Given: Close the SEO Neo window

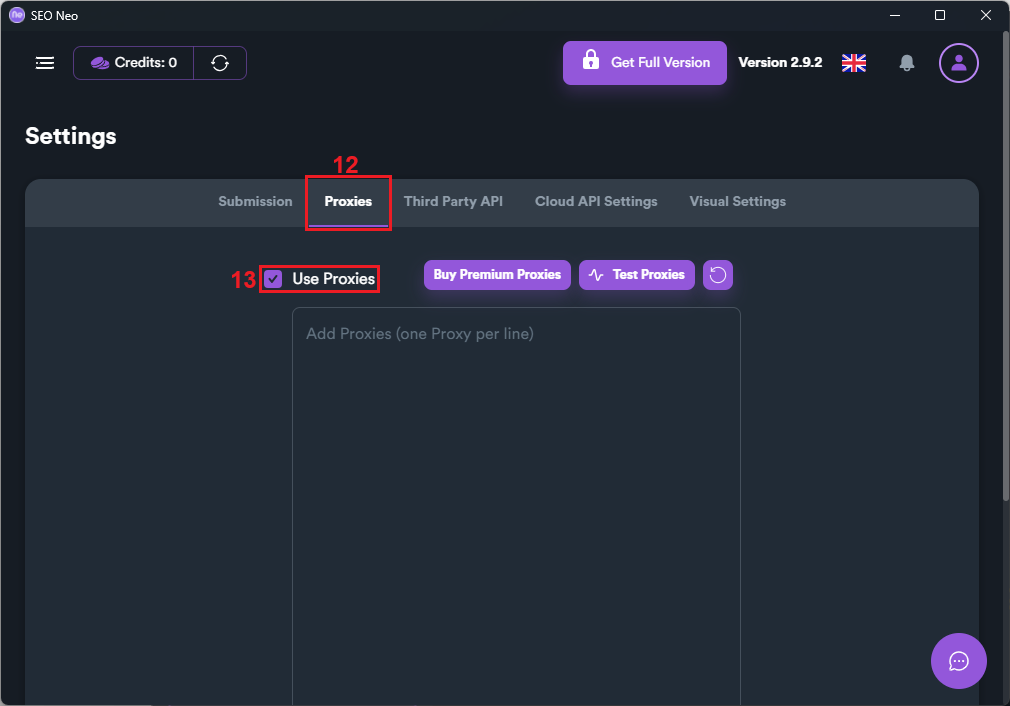Looking at the screenshot, I should [x=986, y=15].
